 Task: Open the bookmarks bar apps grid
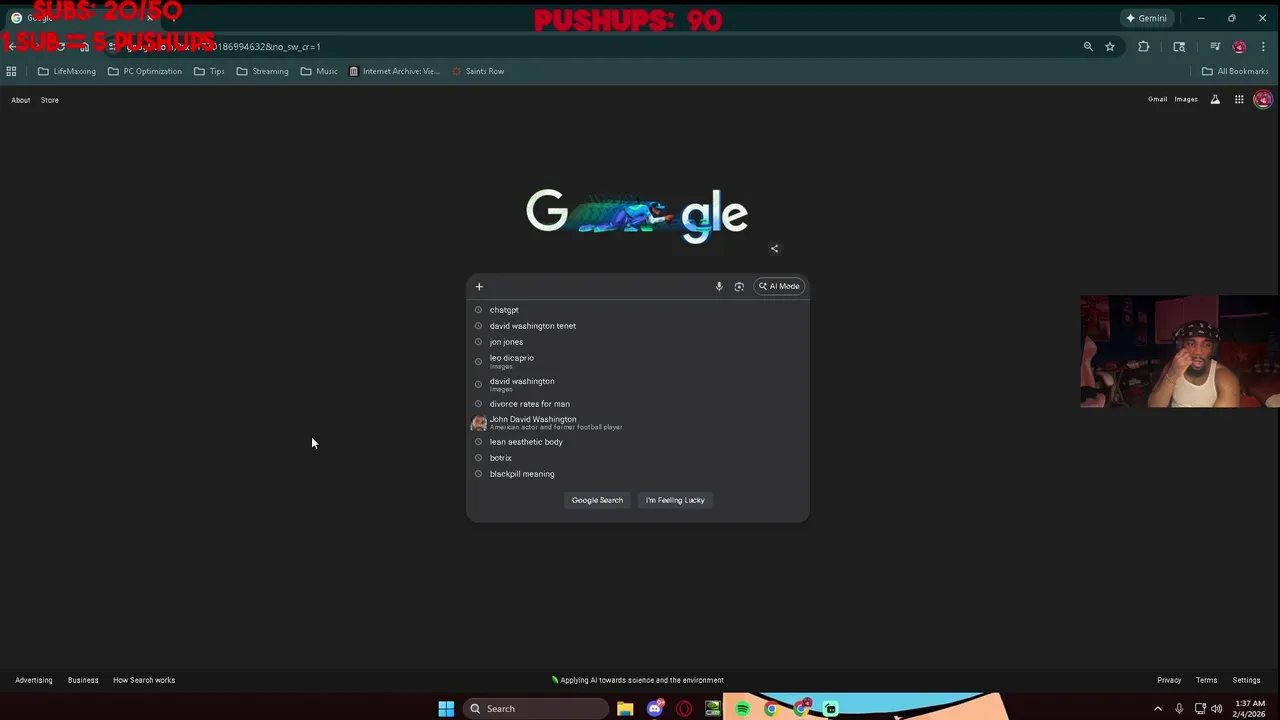pyautogui.click(x=11, y=71)
